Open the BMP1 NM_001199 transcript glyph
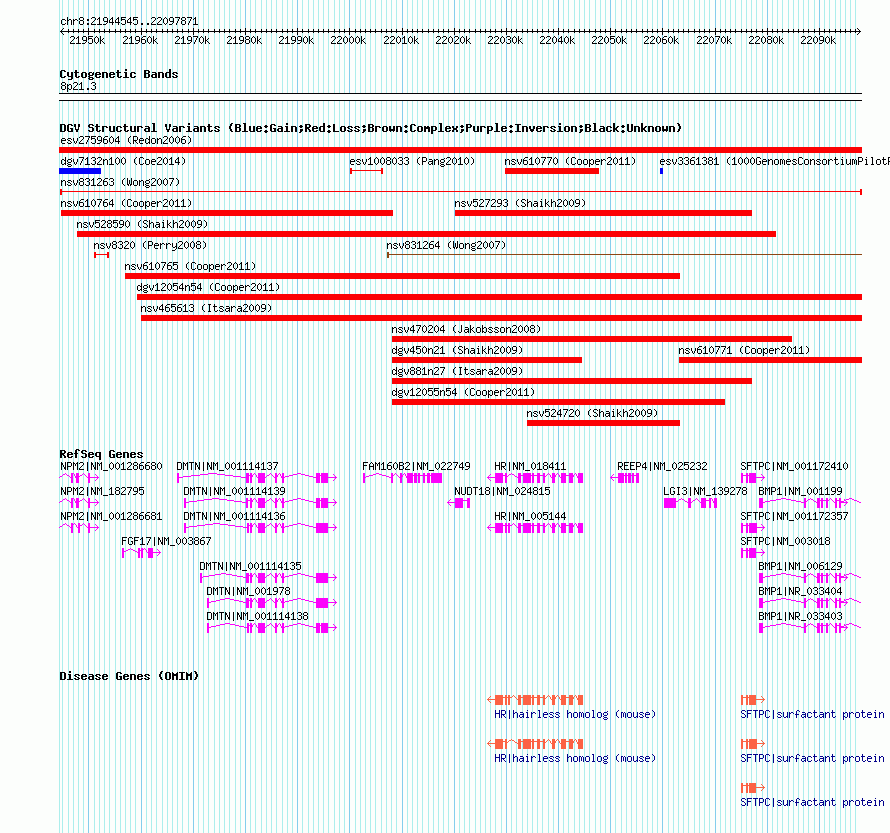 pos(810,503)
